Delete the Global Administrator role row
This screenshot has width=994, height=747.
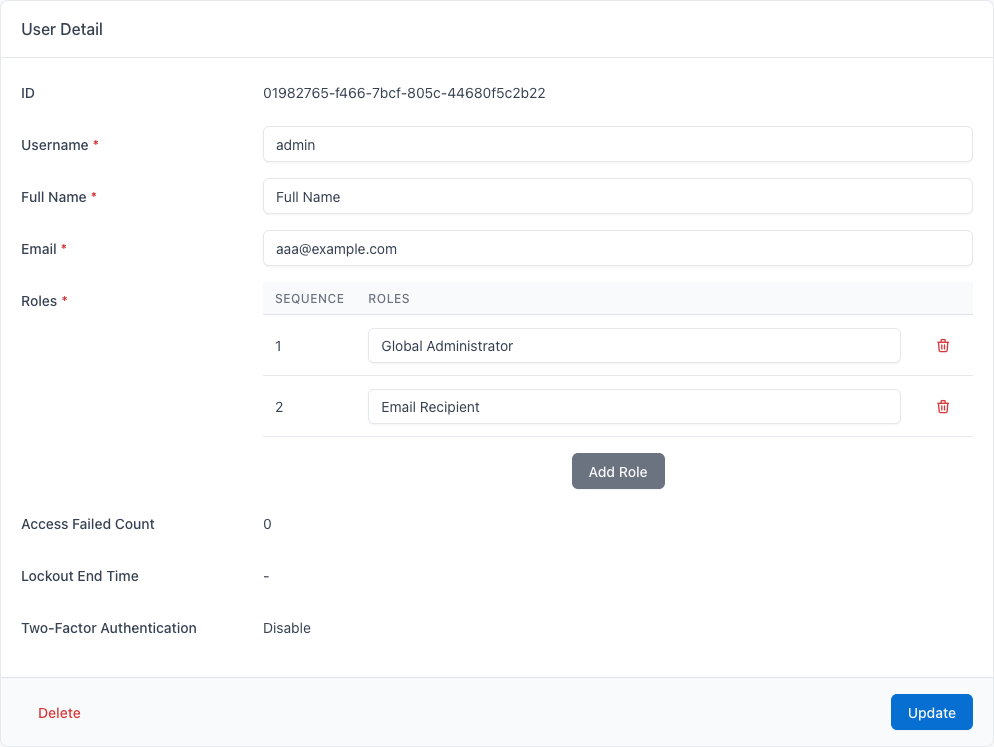942,346
